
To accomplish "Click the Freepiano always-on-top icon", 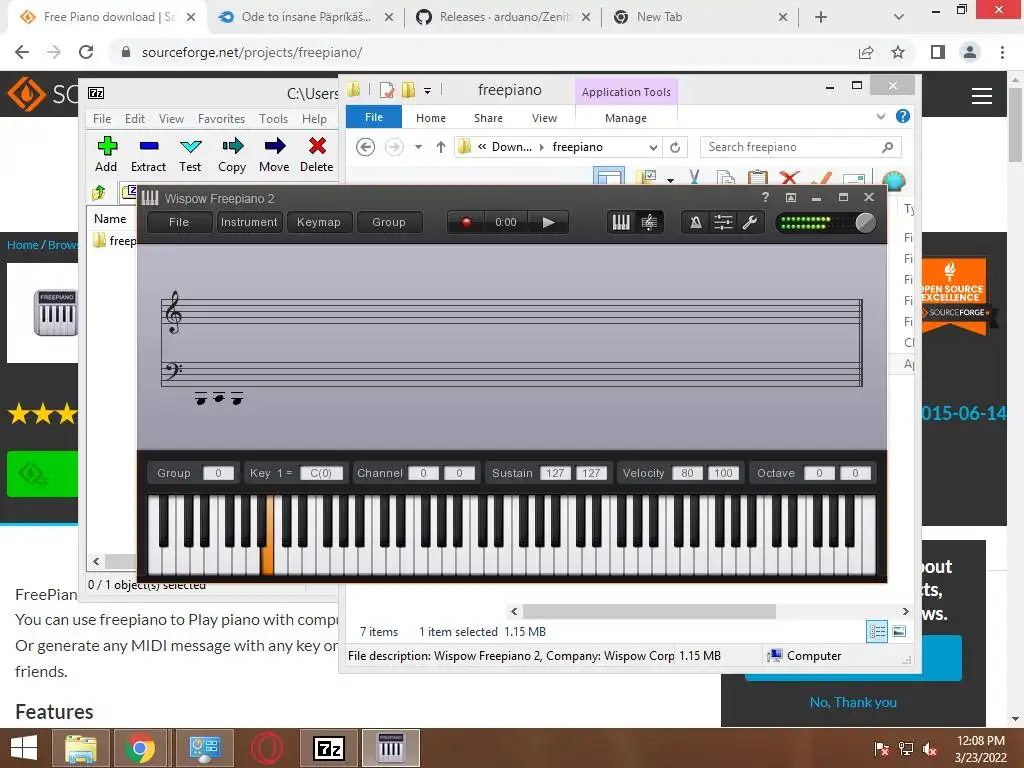I will click(x=791, y=197).
